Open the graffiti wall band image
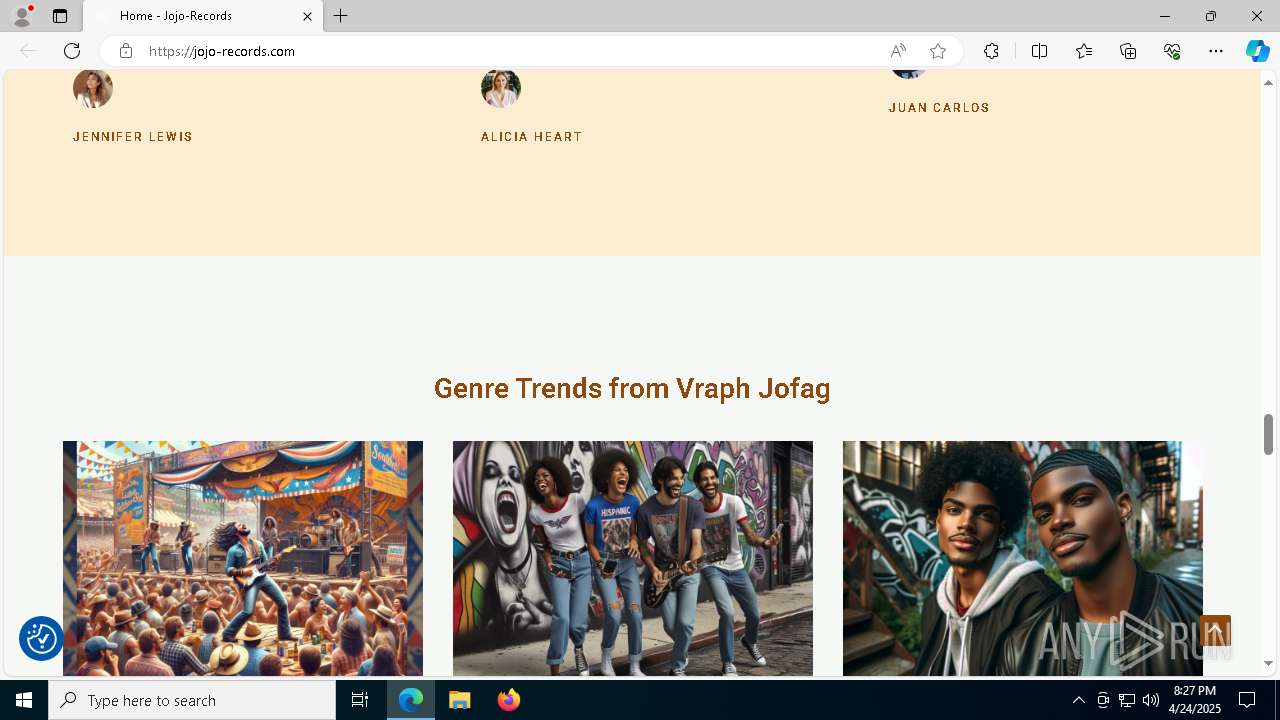This screenshot has height=720, width=1280. (633, 558)
